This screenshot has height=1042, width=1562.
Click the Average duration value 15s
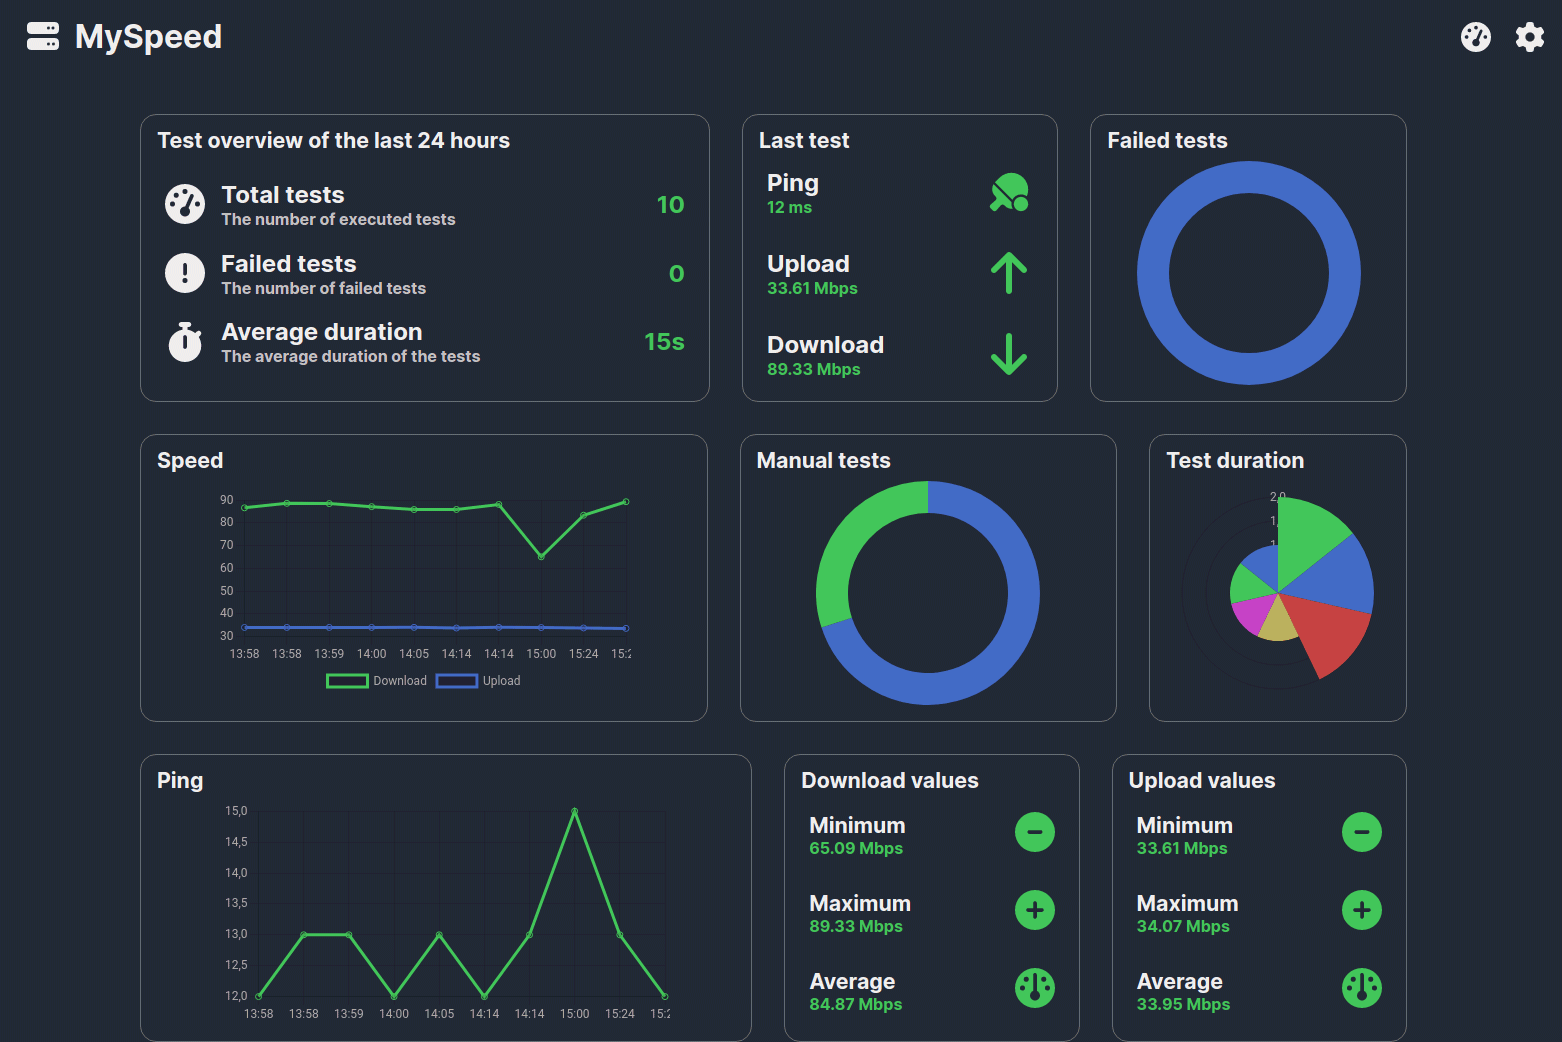pyautogui.click(x=664, y=342)
